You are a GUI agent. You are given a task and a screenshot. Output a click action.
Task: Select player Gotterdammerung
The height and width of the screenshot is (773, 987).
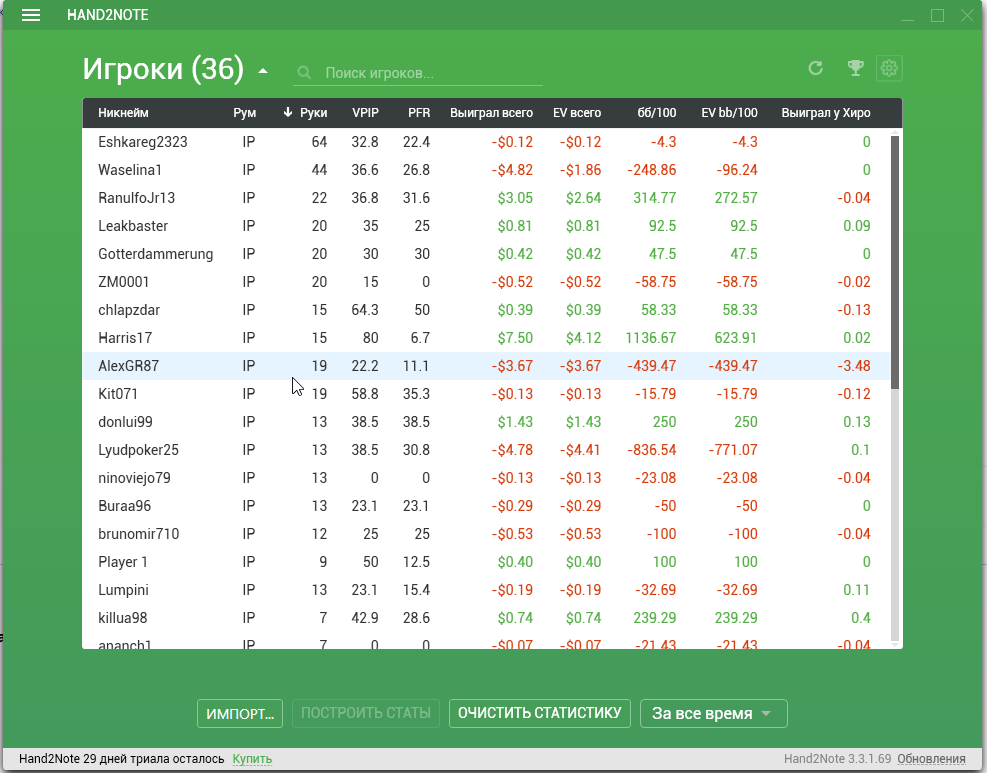pos(486,254)
